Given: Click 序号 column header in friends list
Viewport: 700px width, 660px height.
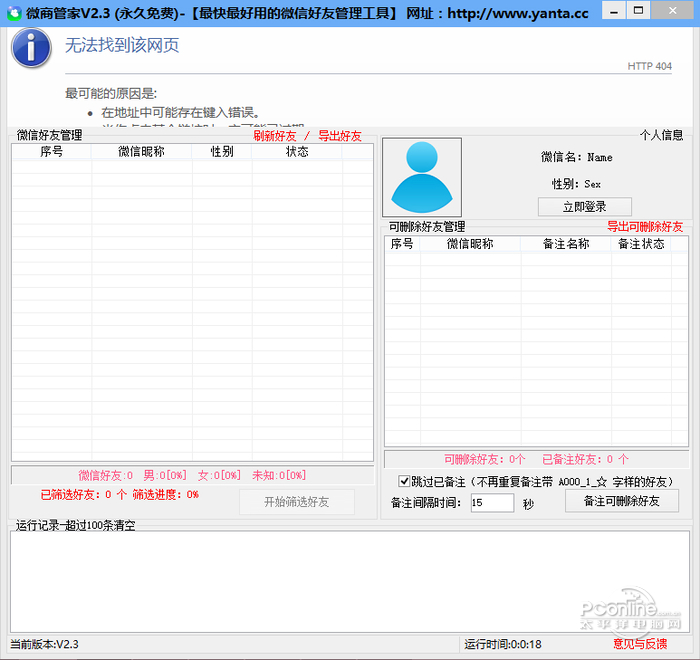Looking at the screenshot, I should coord(51,151).
